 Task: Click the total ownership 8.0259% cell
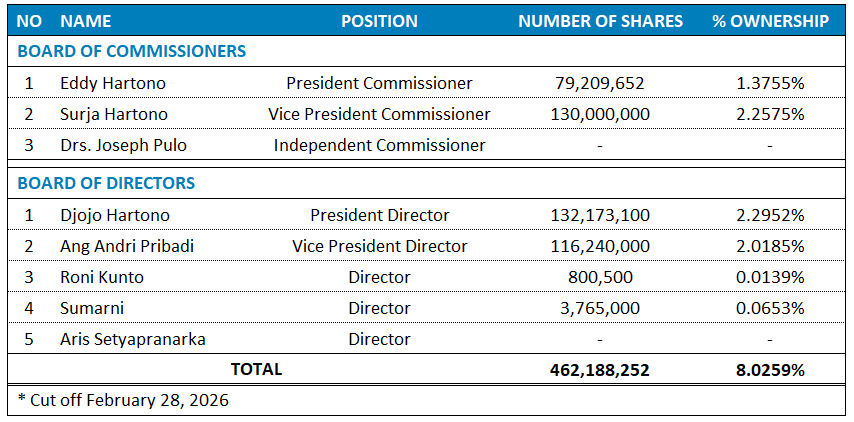(x=770, y=370)
